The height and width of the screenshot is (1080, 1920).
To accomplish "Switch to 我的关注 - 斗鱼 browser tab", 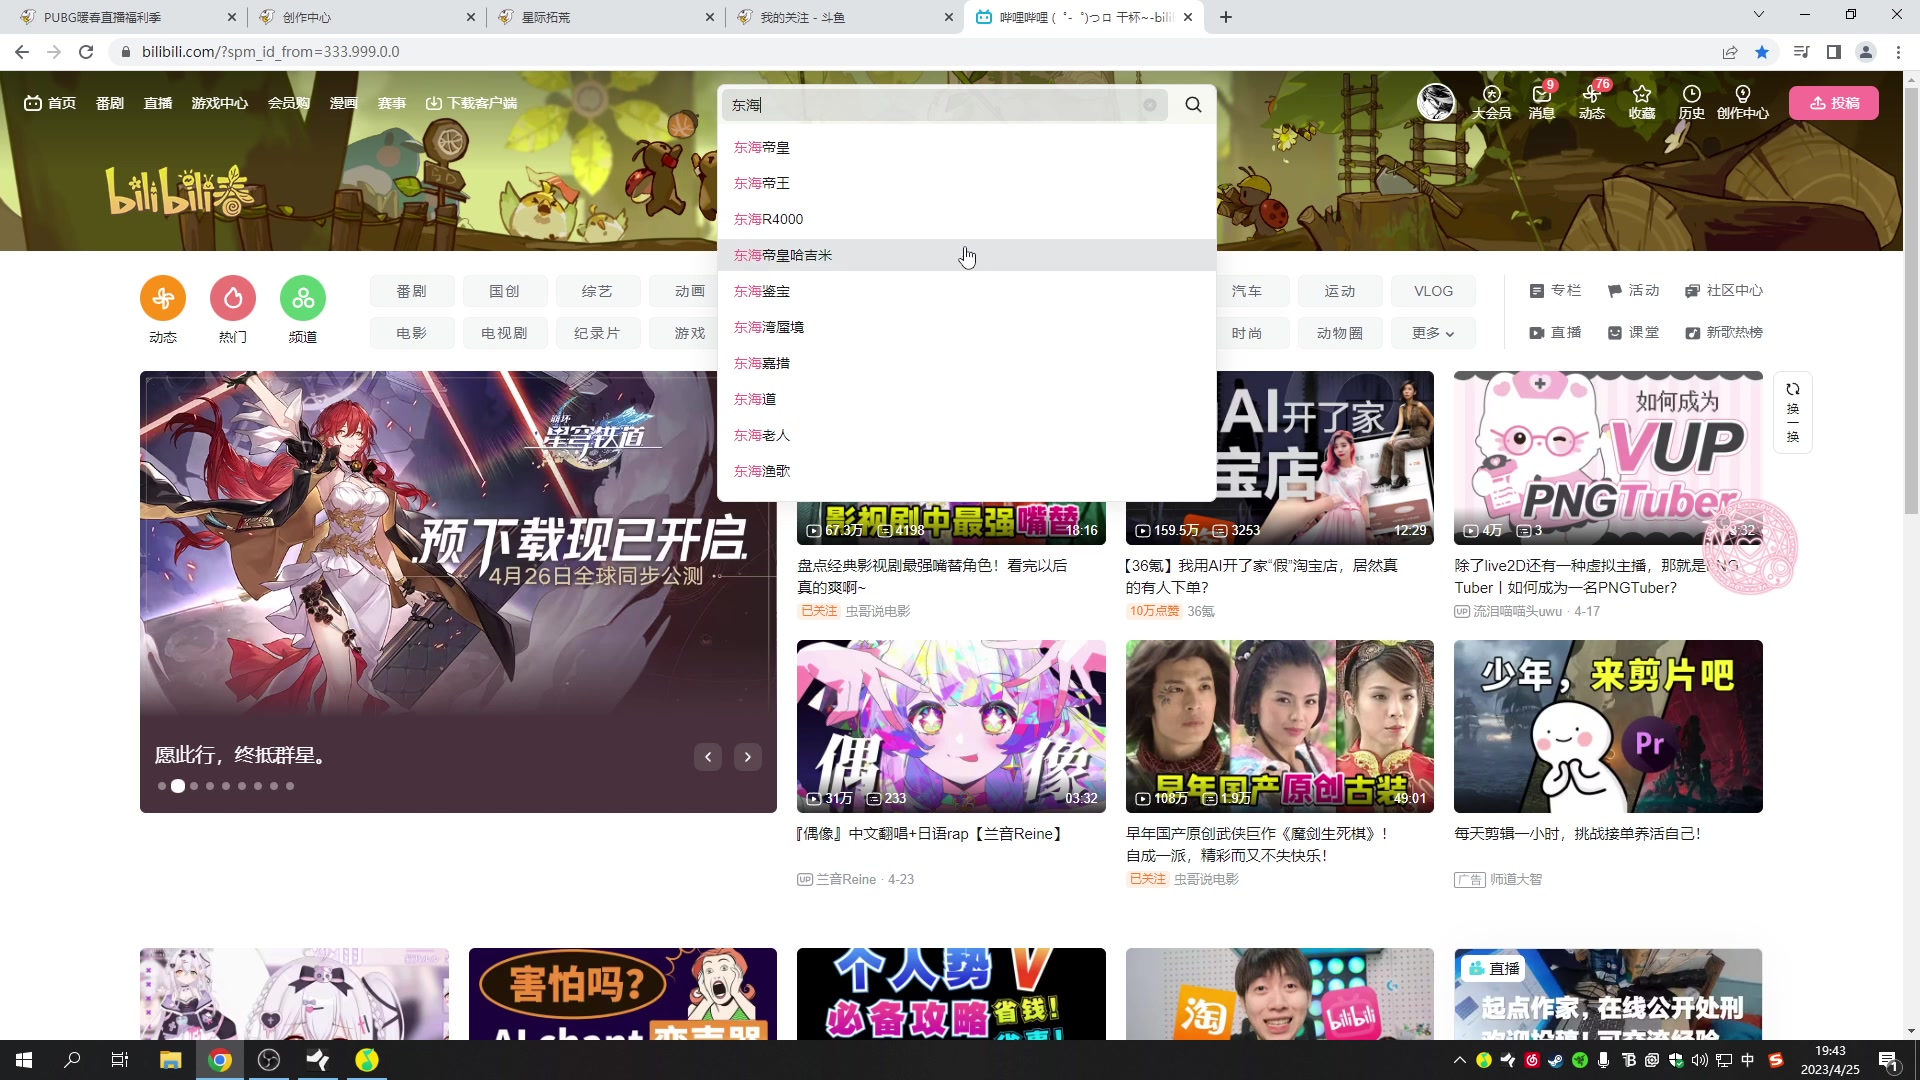I will coord(843,17).
